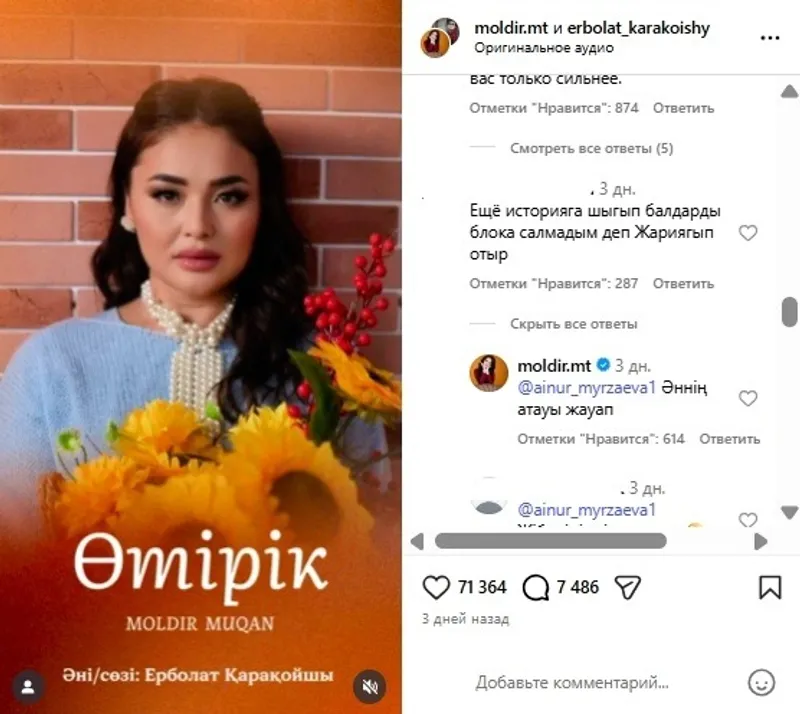The width and height of the screenshot is (800, 714).
Task: Like the post with the heart icon
Action: pos(436,587)
